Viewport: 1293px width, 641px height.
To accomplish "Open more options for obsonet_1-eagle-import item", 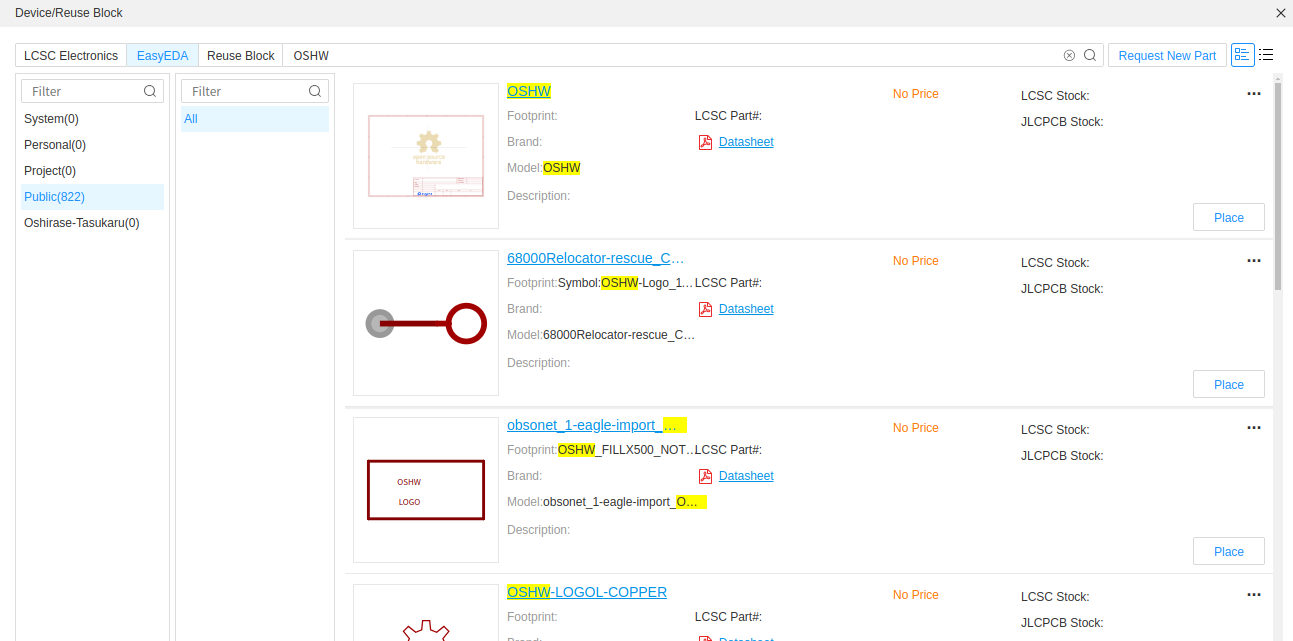I will tap(1254, 428).
